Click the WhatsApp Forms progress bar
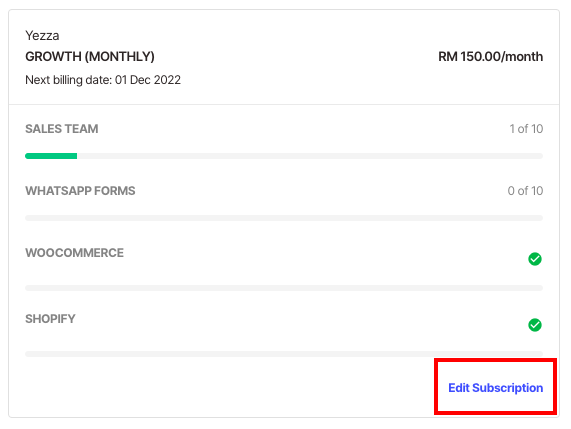Viewport: 571px width, 429px height. (284, 218)
